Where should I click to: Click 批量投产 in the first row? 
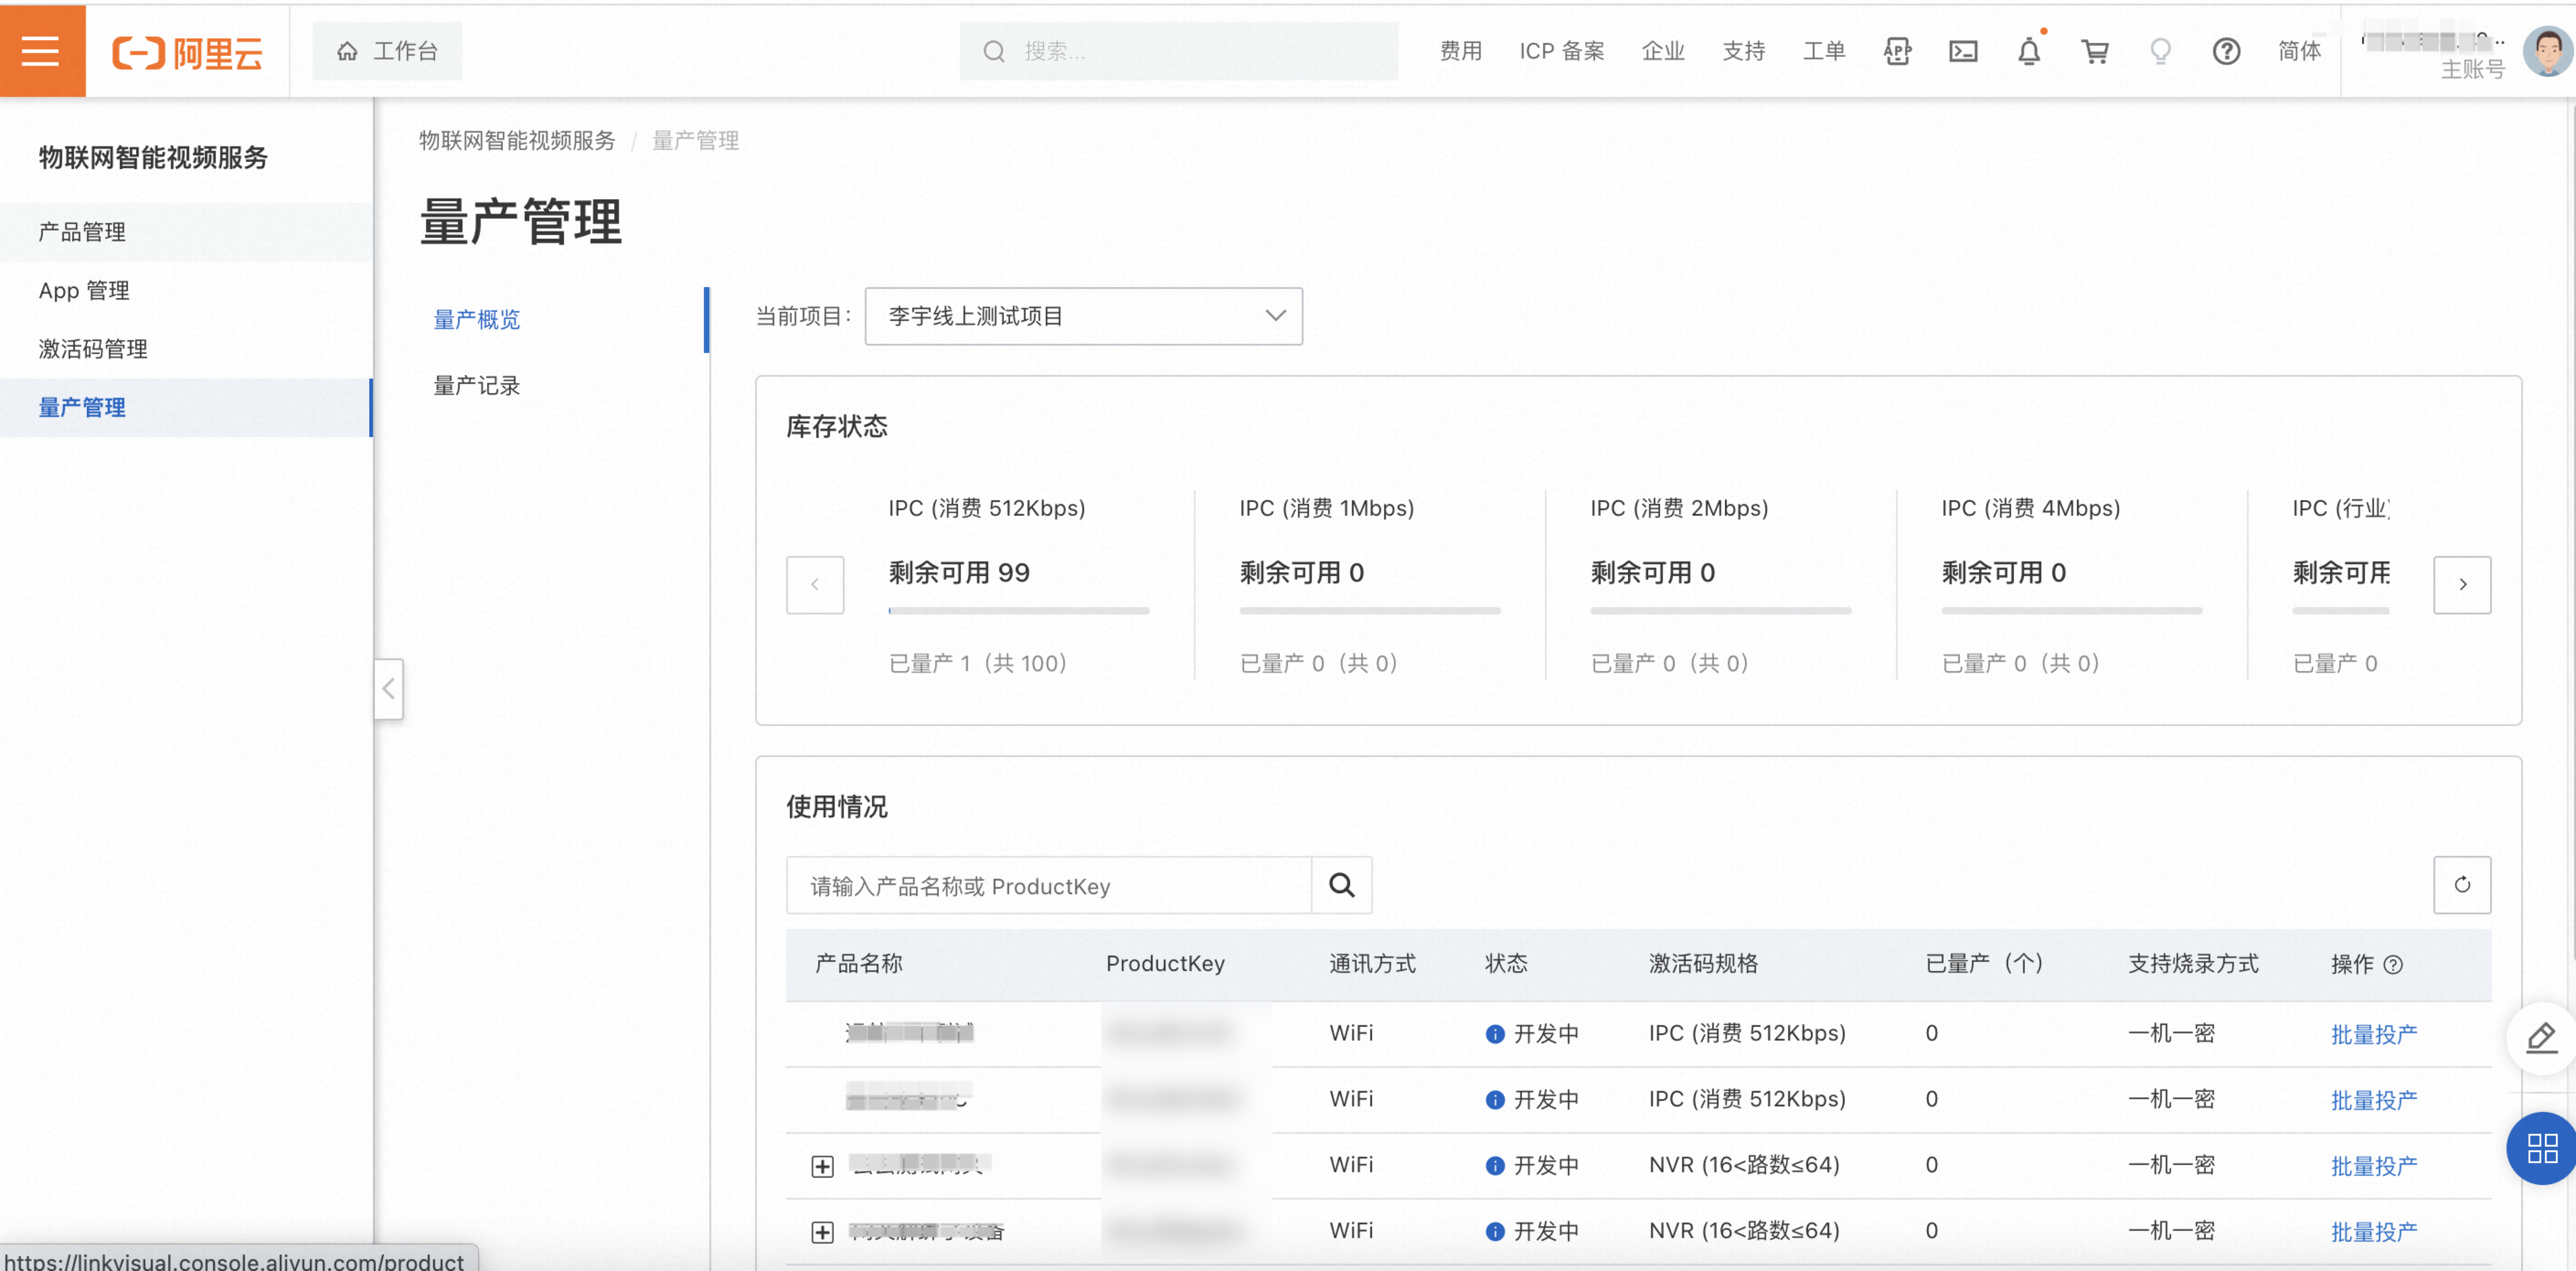point(2373,1034)
